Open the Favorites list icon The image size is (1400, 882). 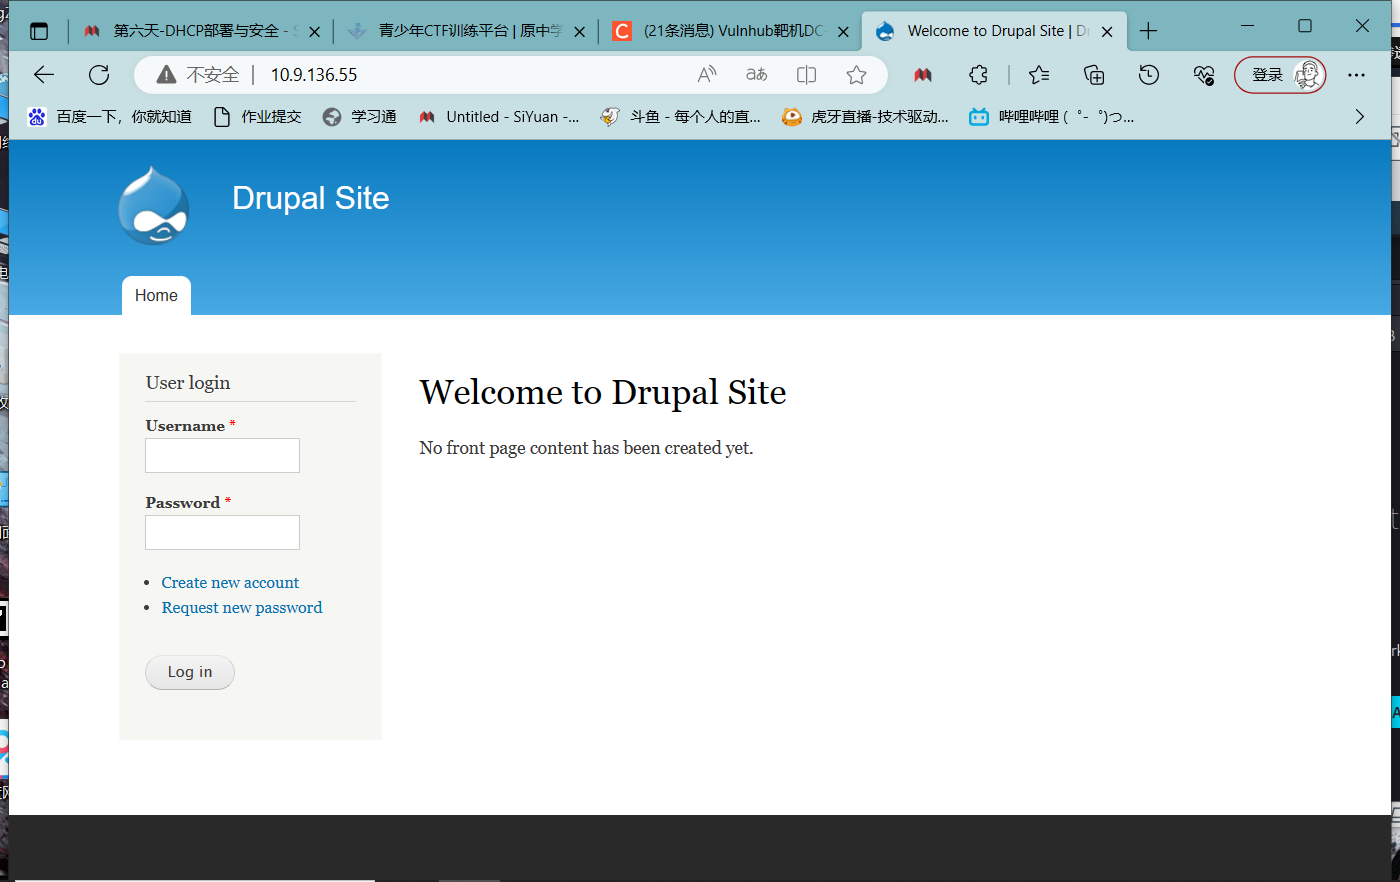tap(1039, 75)
